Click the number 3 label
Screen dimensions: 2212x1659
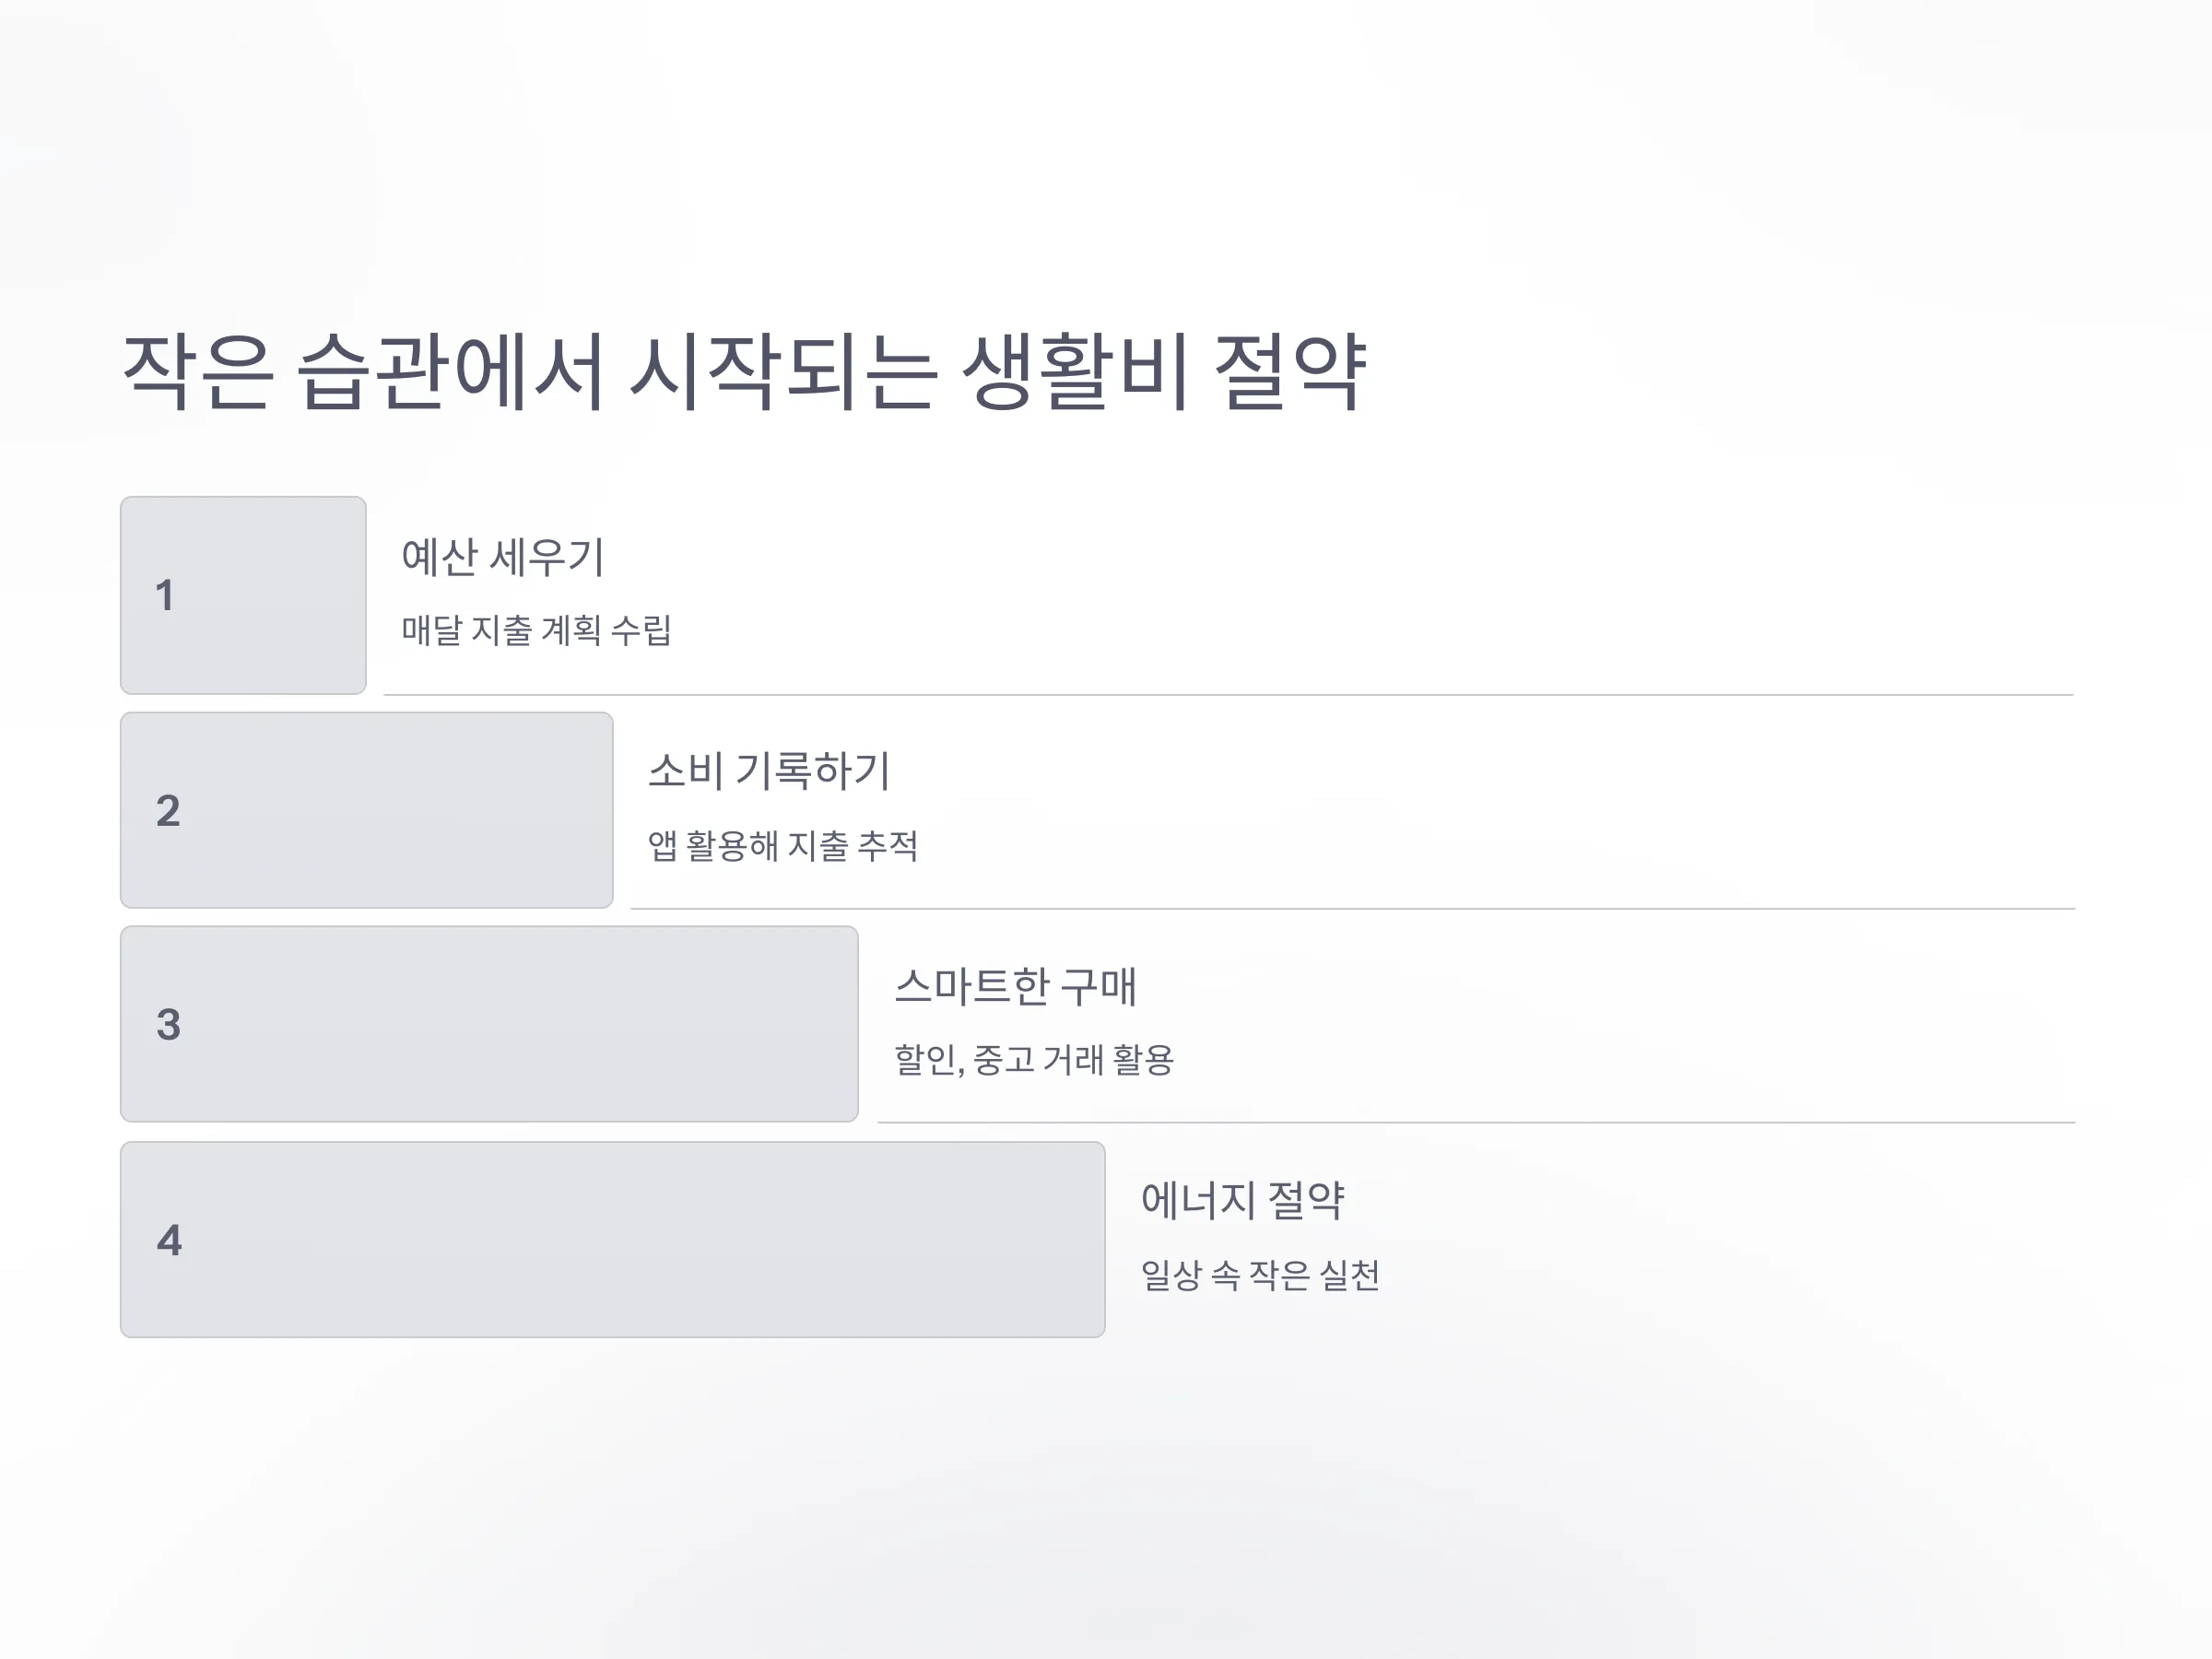(x=168, y=1025)
